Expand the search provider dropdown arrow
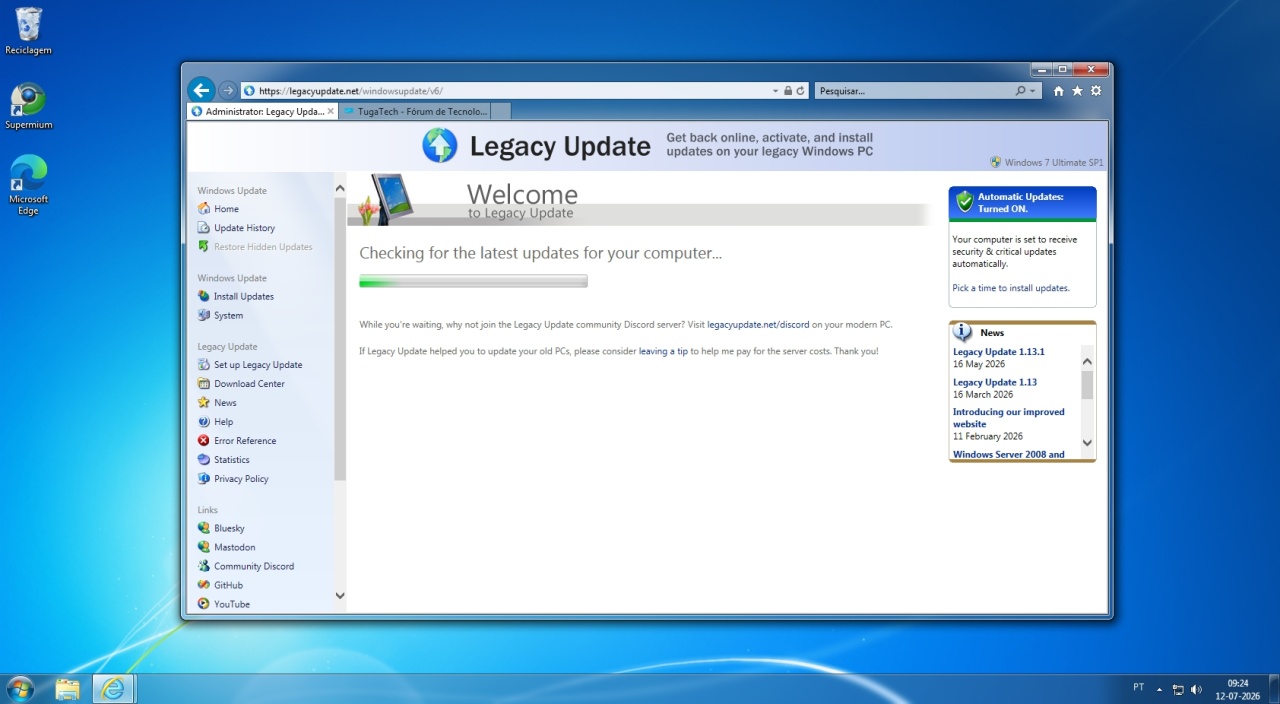This screenshot has height=704, width=1280. pyautogui.click(x=1033, y=91)
